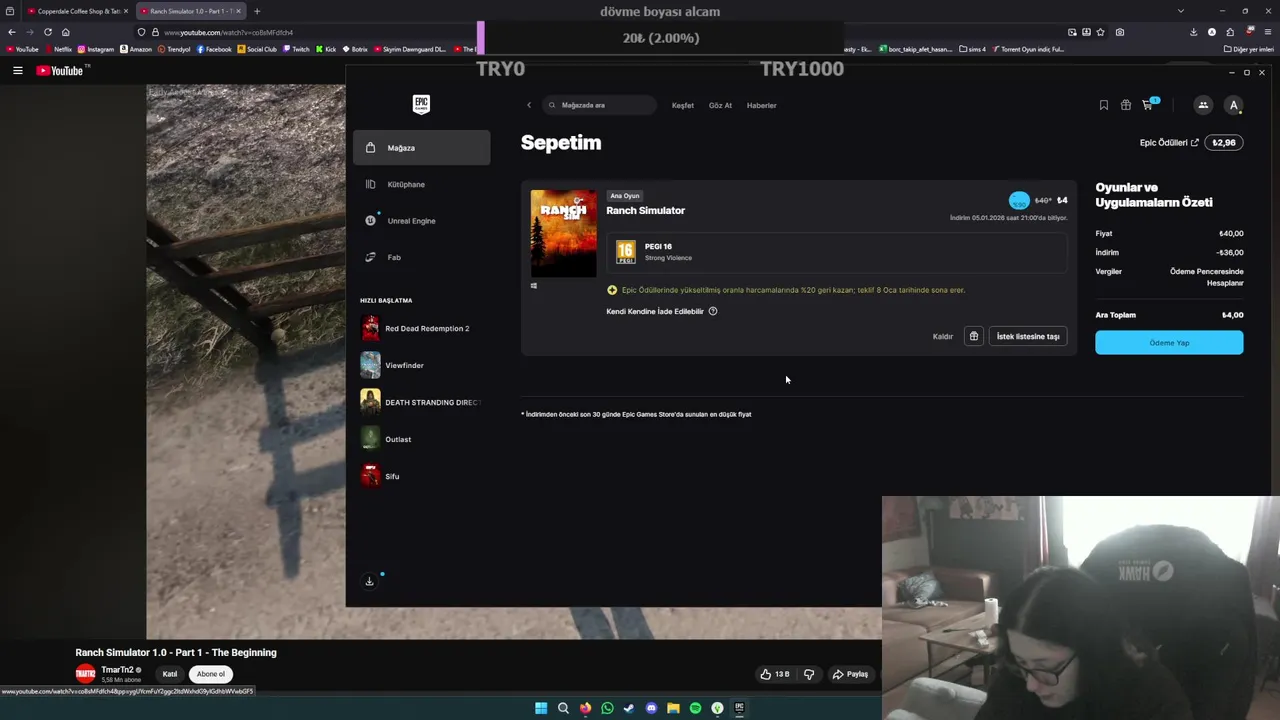Open the Göz At tab
This screenshot has height=720, width=1280.
click(x=720, y=105)
